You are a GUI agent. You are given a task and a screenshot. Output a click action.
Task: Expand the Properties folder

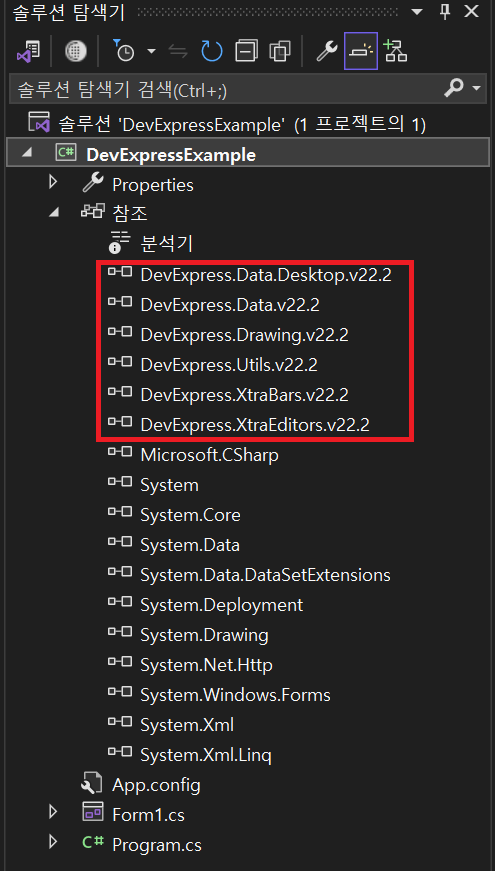click(x=53, y=182)
